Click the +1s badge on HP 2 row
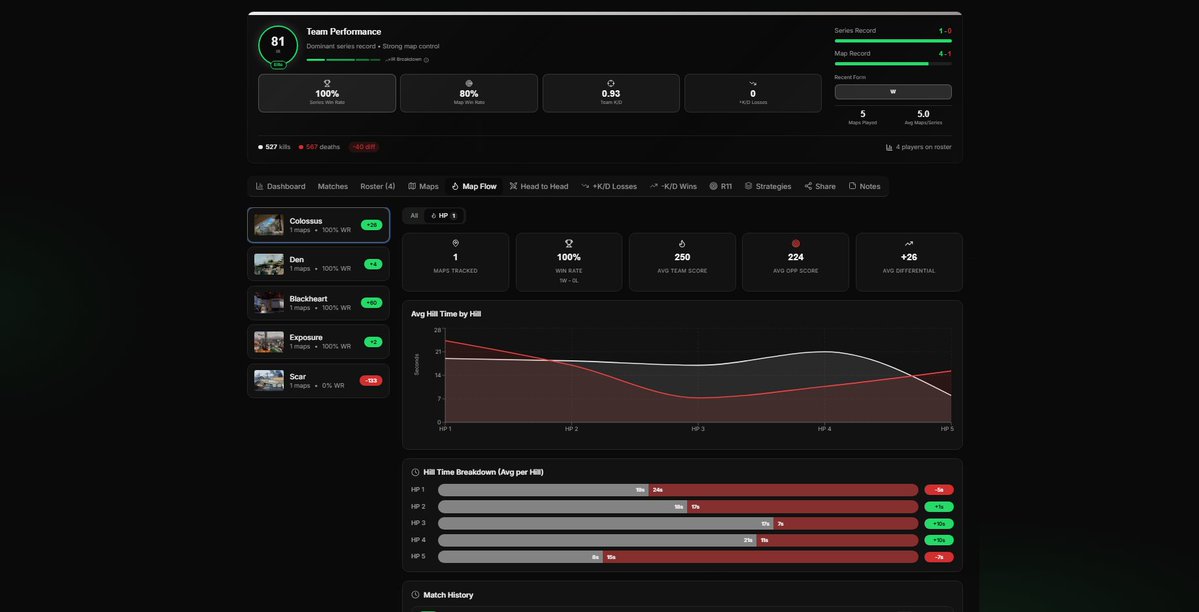This screenshot has height=612, width=1199. [939, 506]
